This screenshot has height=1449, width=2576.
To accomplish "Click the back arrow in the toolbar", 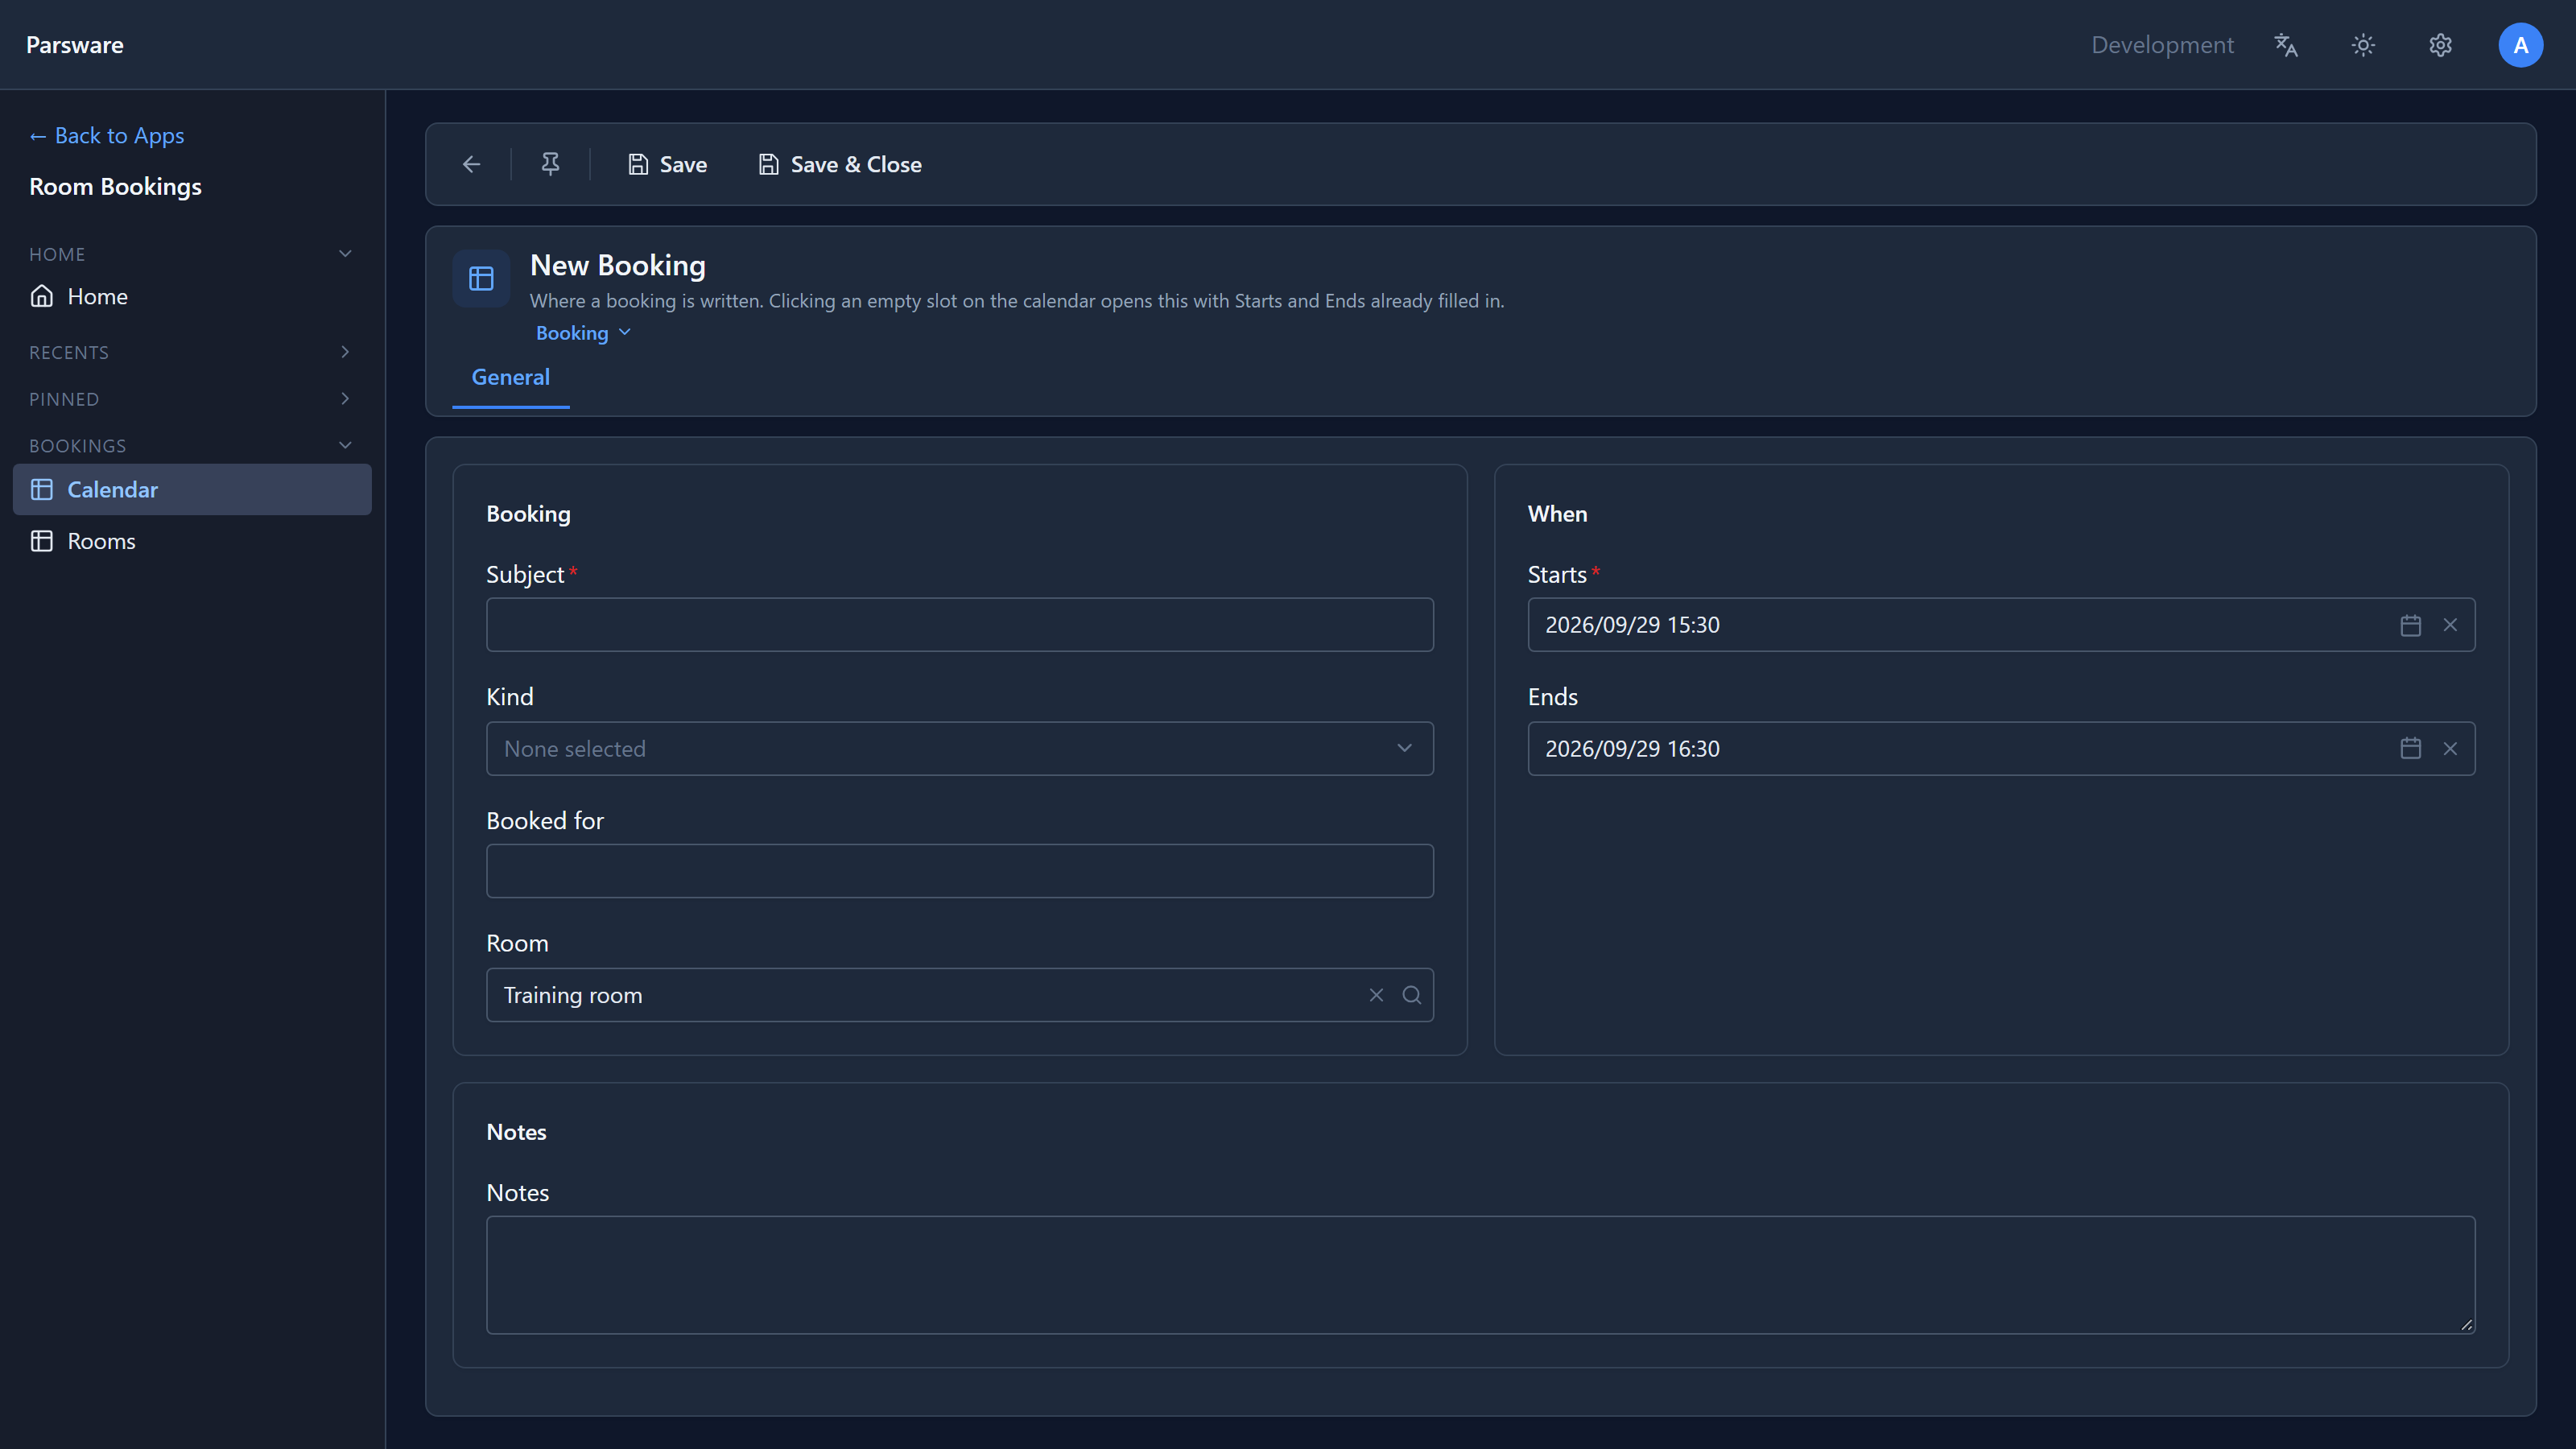I will (x=471, y=164).
